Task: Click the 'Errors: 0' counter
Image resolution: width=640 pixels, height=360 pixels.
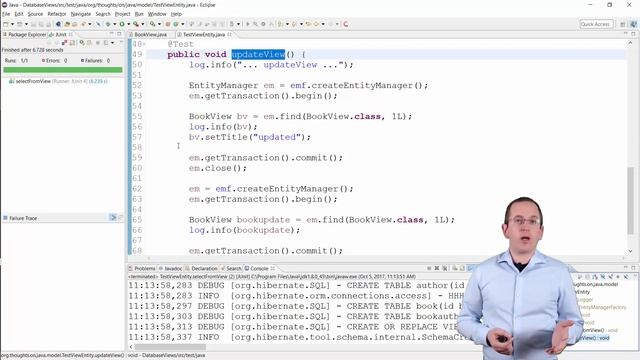Action: coord(54,60)
